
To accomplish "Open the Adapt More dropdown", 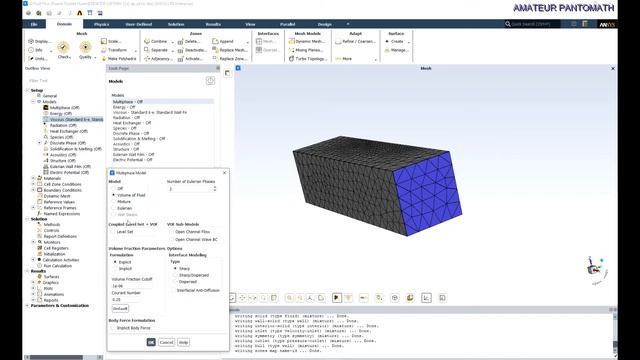I will tap(376, 59).
